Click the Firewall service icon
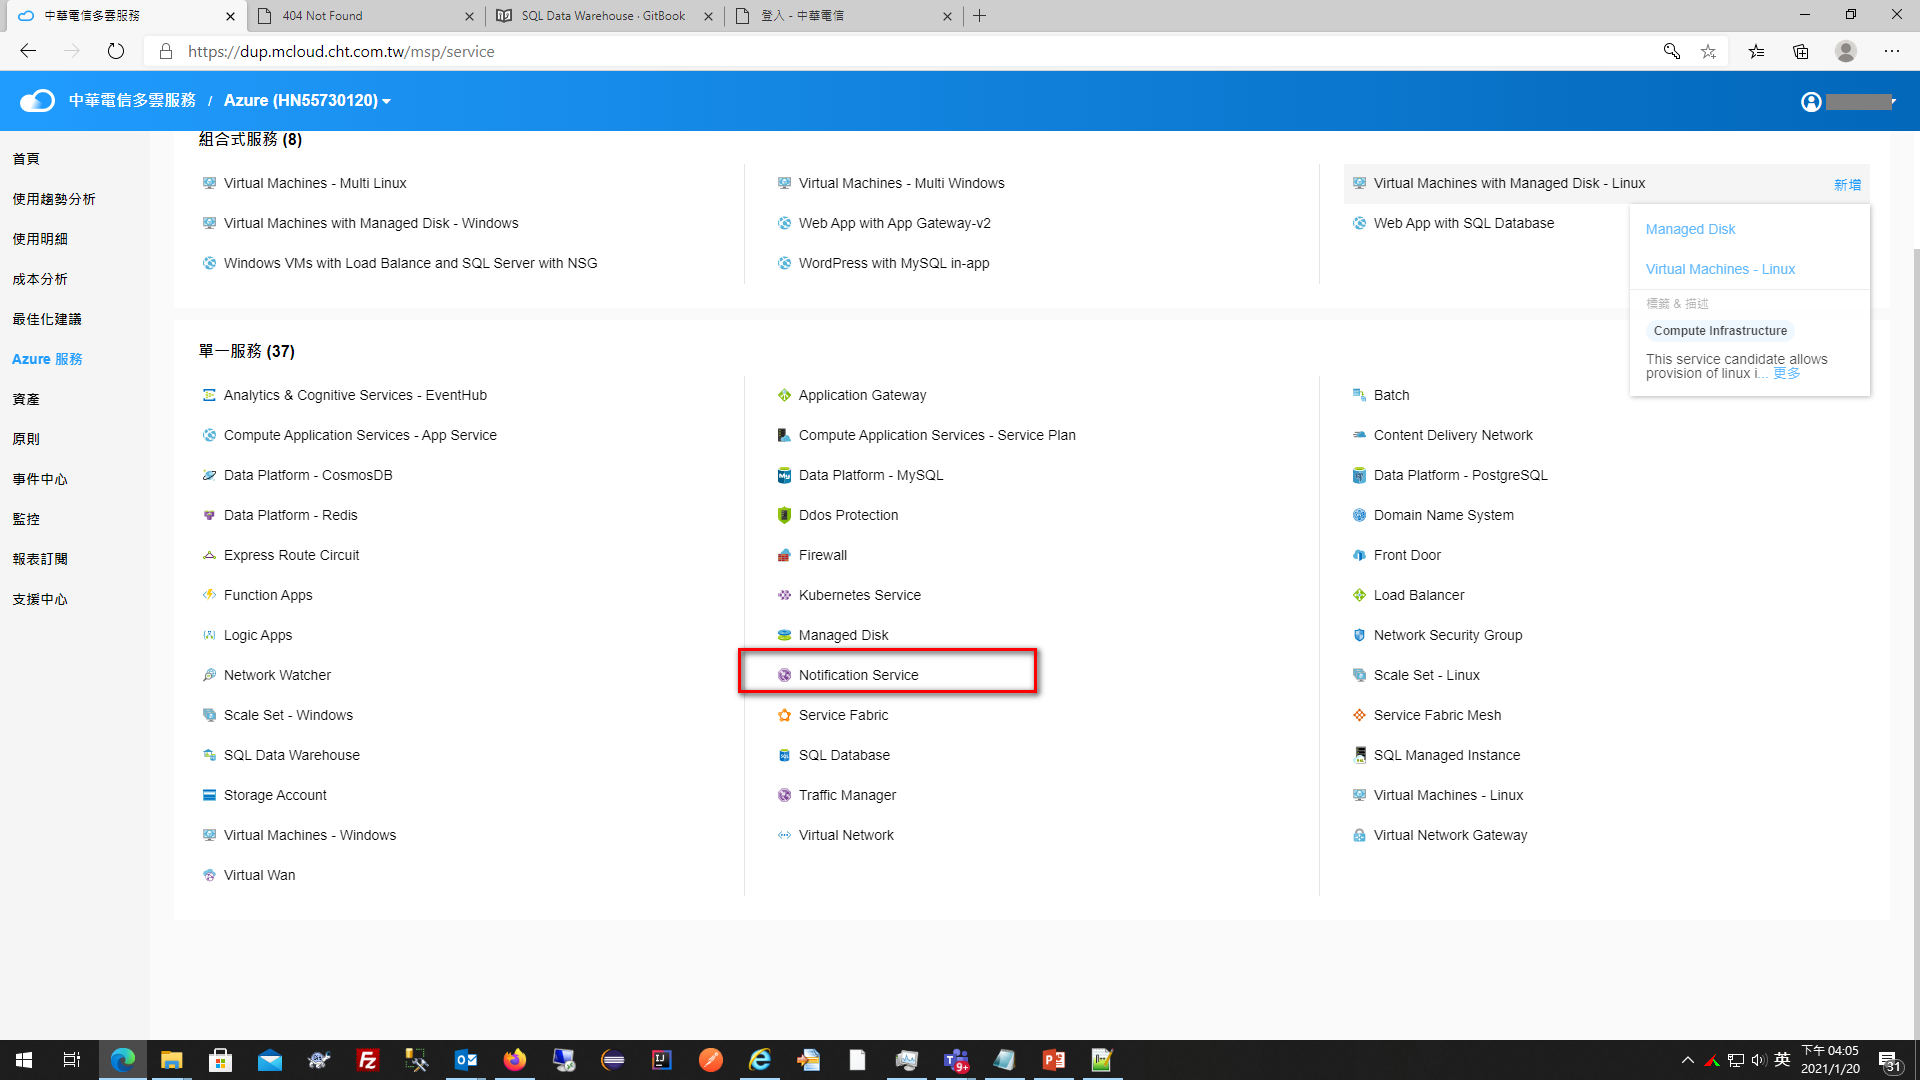 point(784,555)
